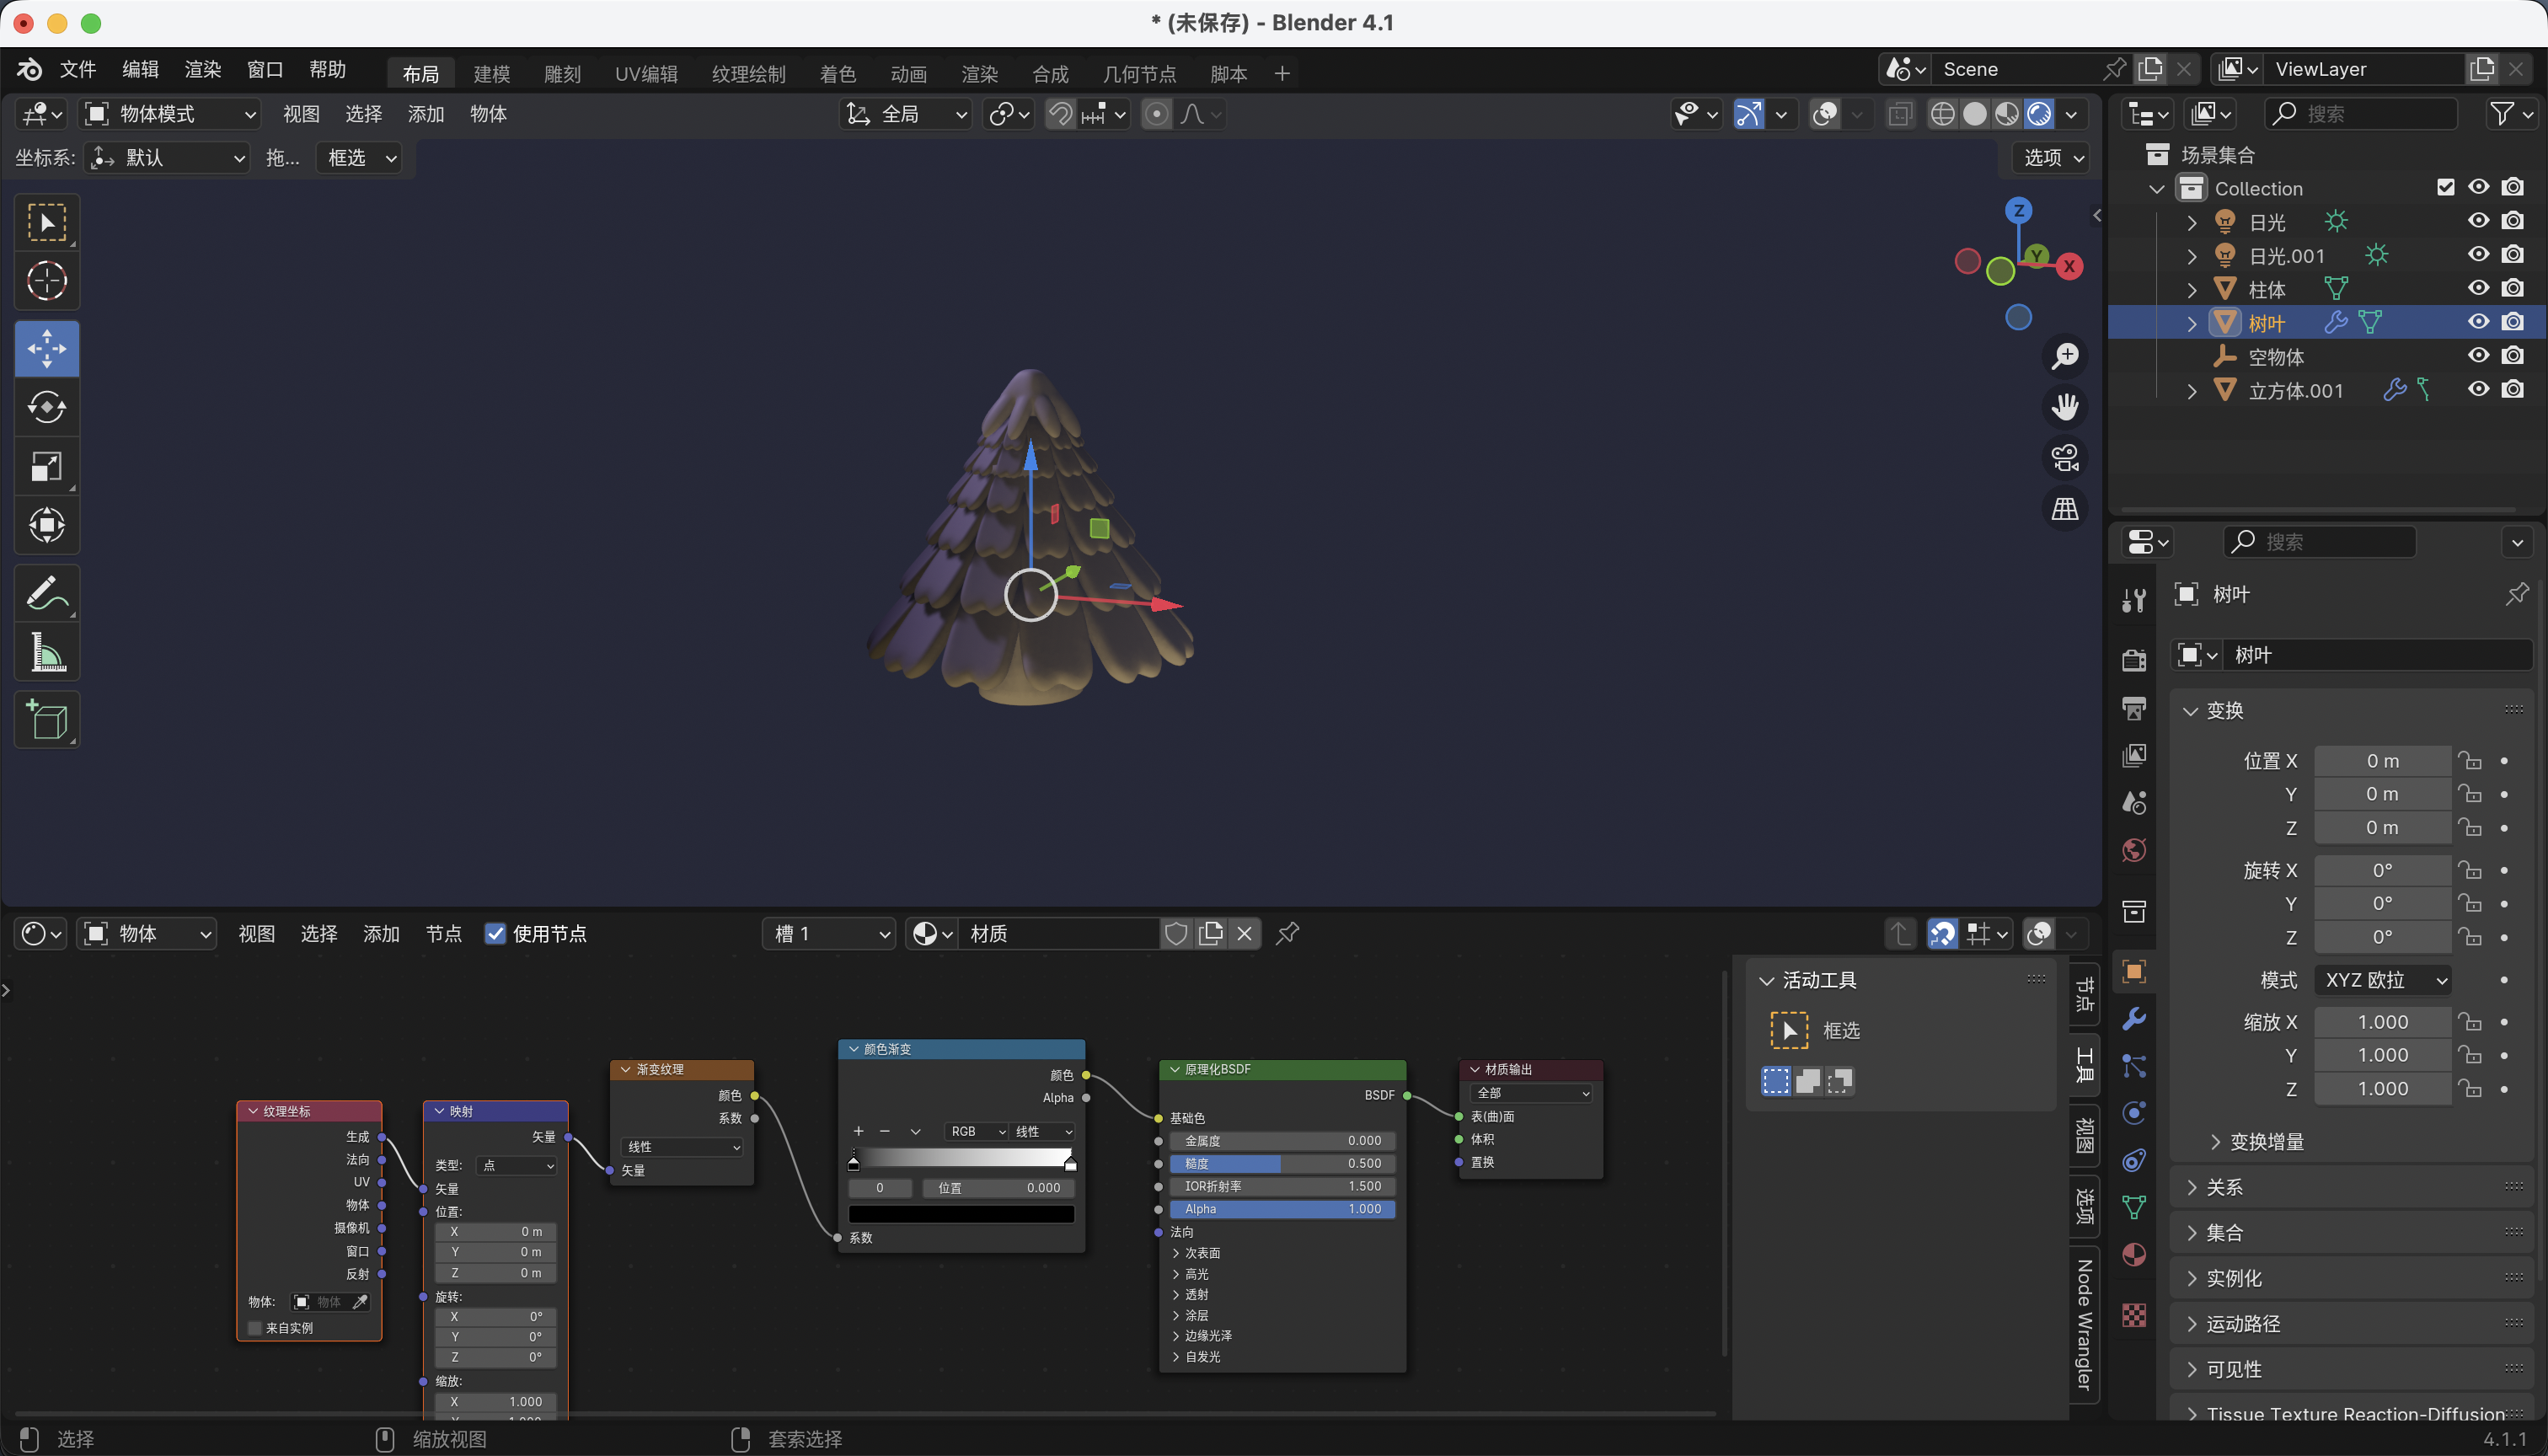Image resolution: width=2548 pixels, height=1456 pixels.
Task: Toggle camera view in the viewport
Action: pos(2064,458)
